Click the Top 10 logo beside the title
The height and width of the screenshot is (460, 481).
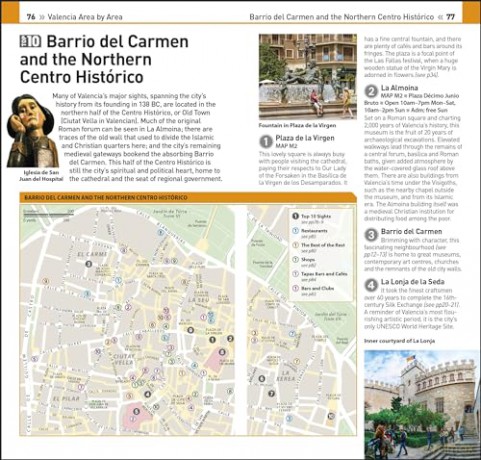(x=30, y=41)
